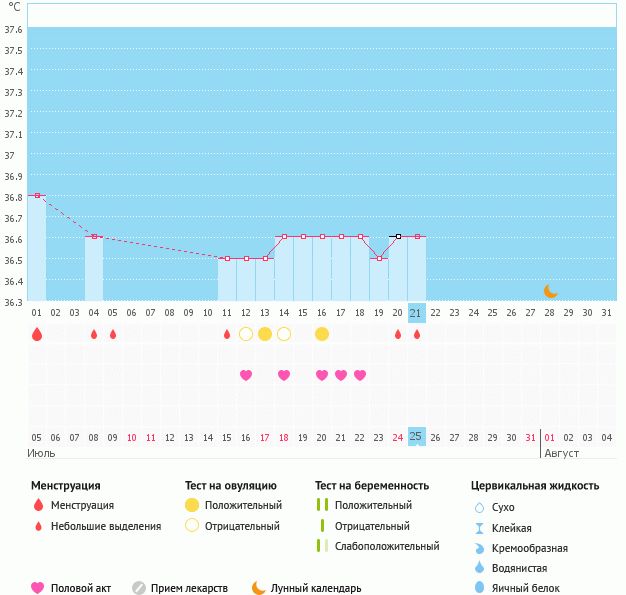
Task: Click the blue drop icon beside Яичный белок
Action: (480, 588)
